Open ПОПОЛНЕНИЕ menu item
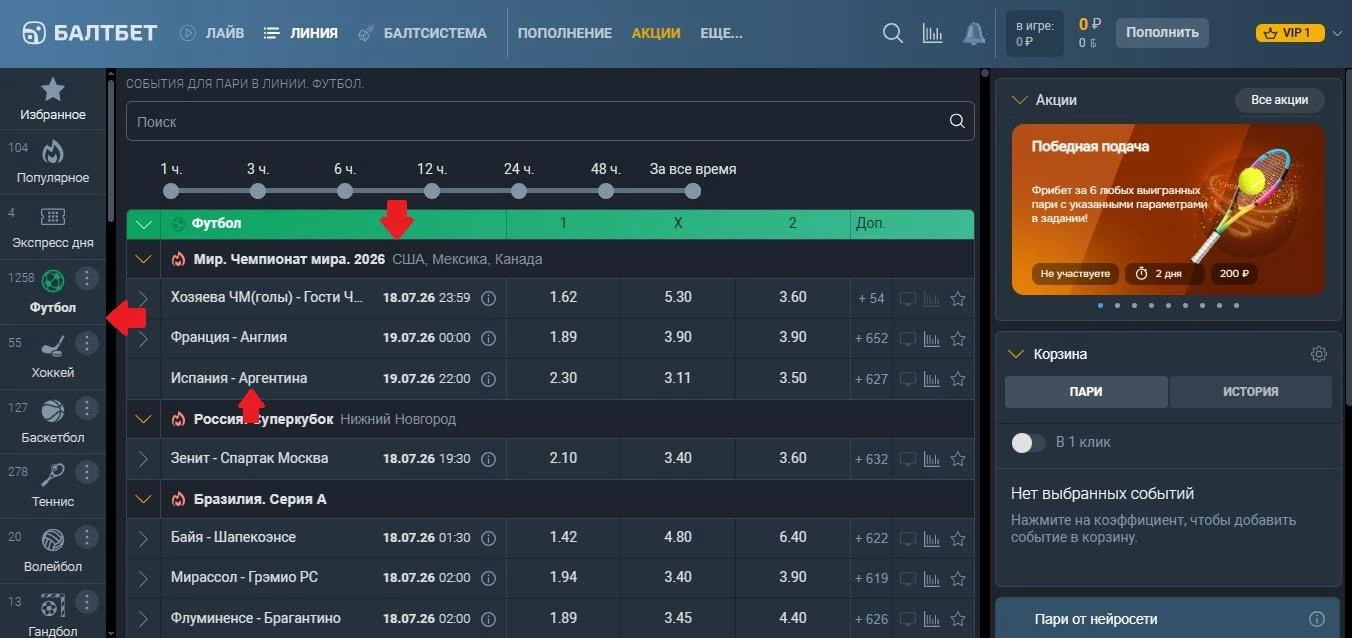 click(x=565, y=33)
